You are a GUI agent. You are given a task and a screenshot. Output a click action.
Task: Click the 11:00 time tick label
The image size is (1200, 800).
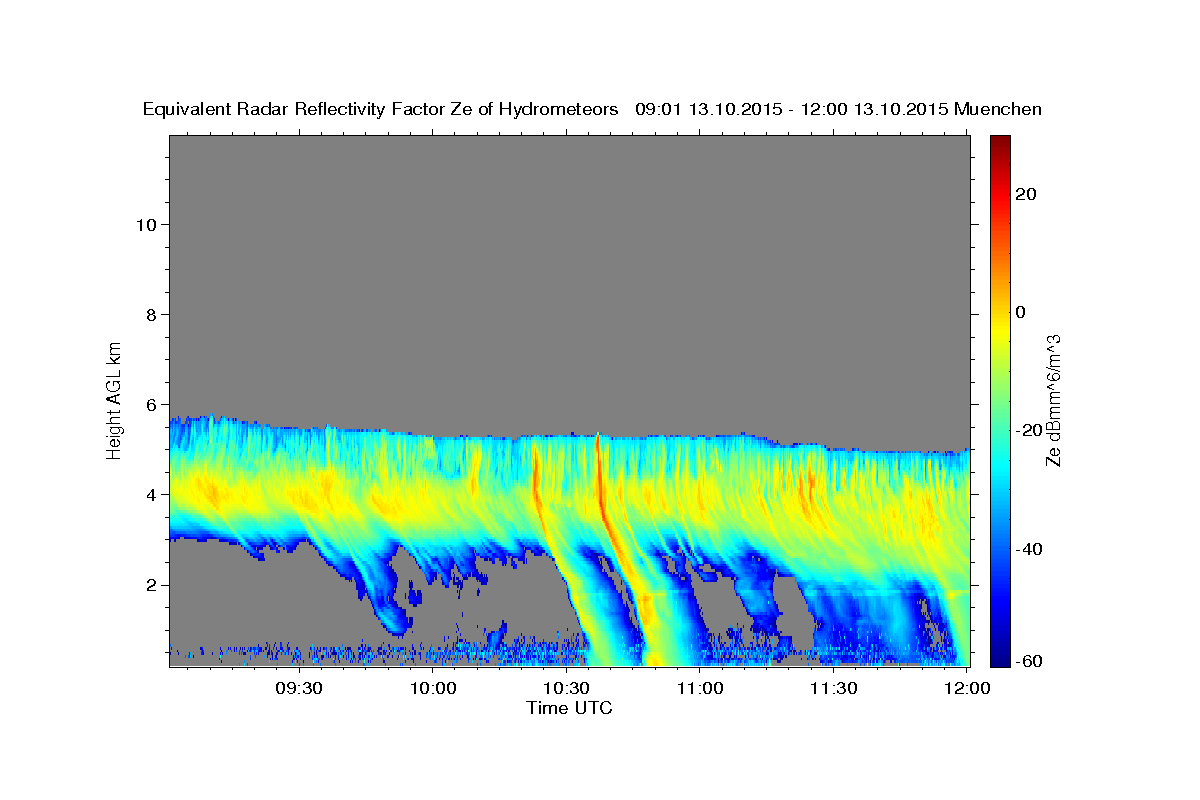click(700, 688)
